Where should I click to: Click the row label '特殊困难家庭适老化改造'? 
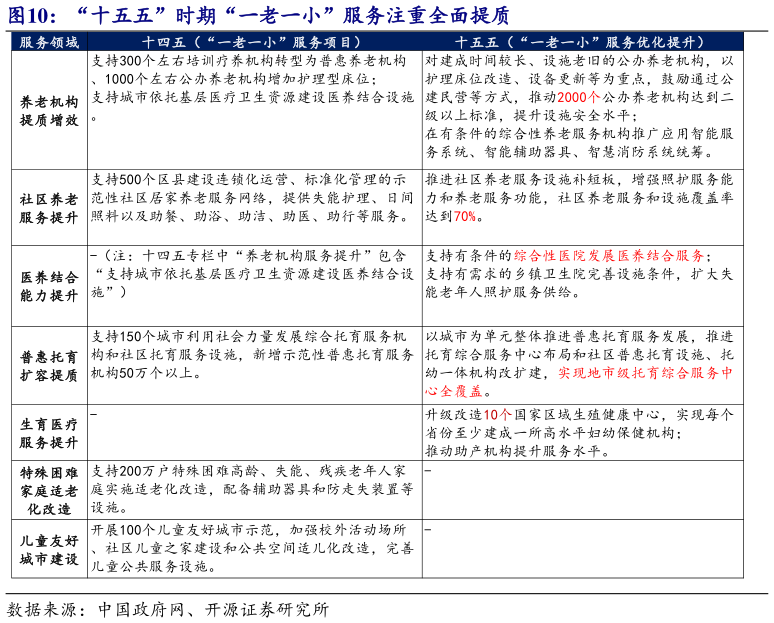coord(49,491)
